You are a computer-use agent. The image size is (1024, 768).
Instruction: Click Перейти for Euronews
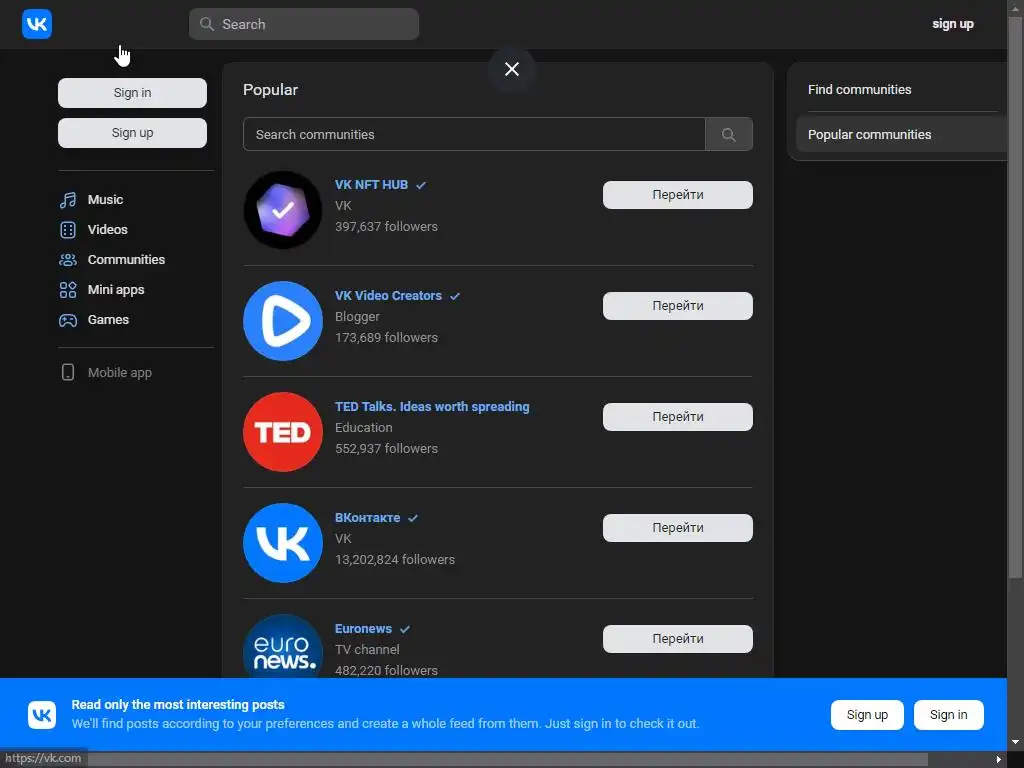(x=678, y=639)
